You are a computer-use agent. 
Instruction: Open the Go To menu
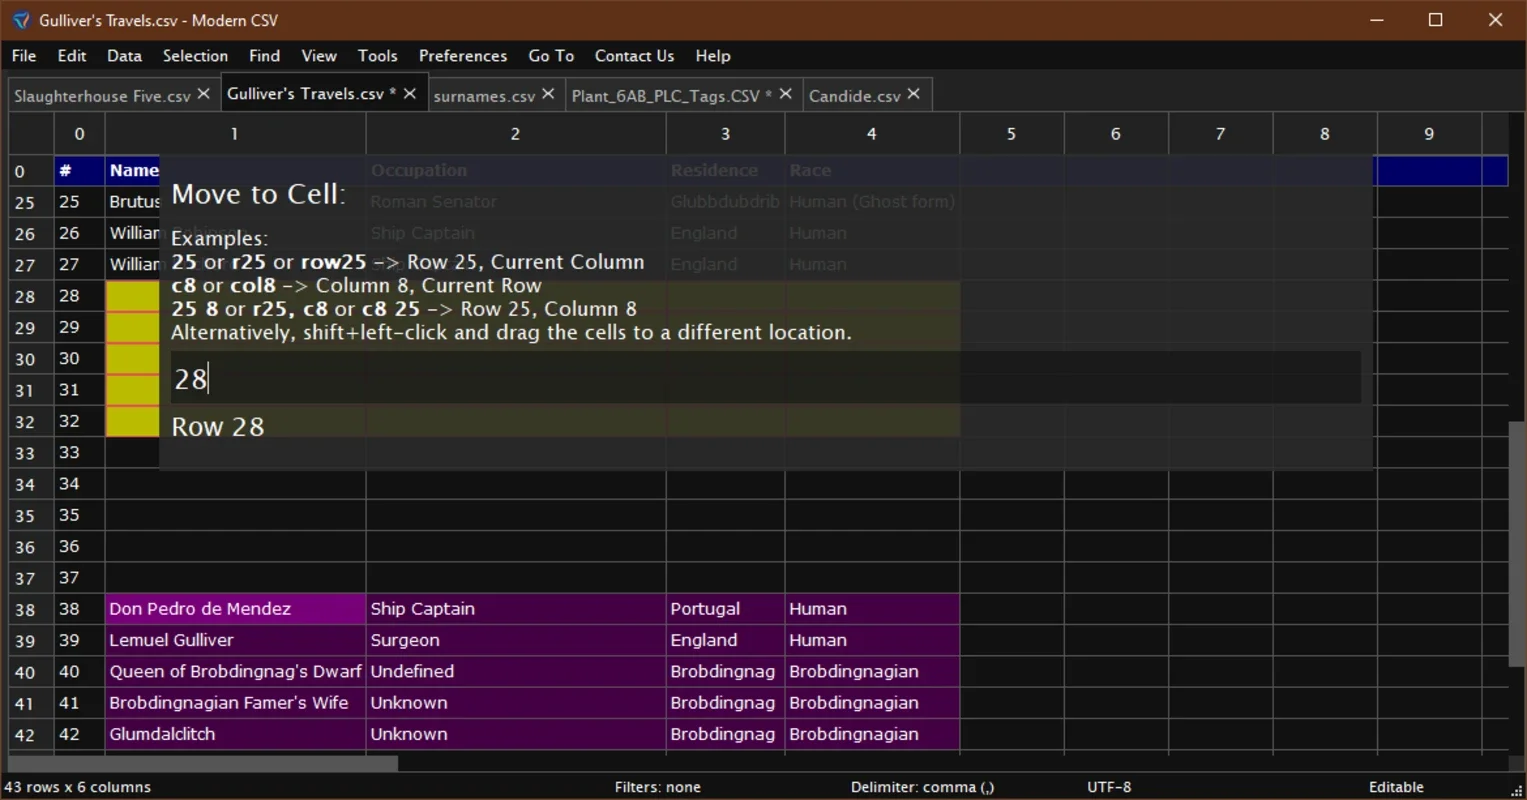tap(551, 56)
